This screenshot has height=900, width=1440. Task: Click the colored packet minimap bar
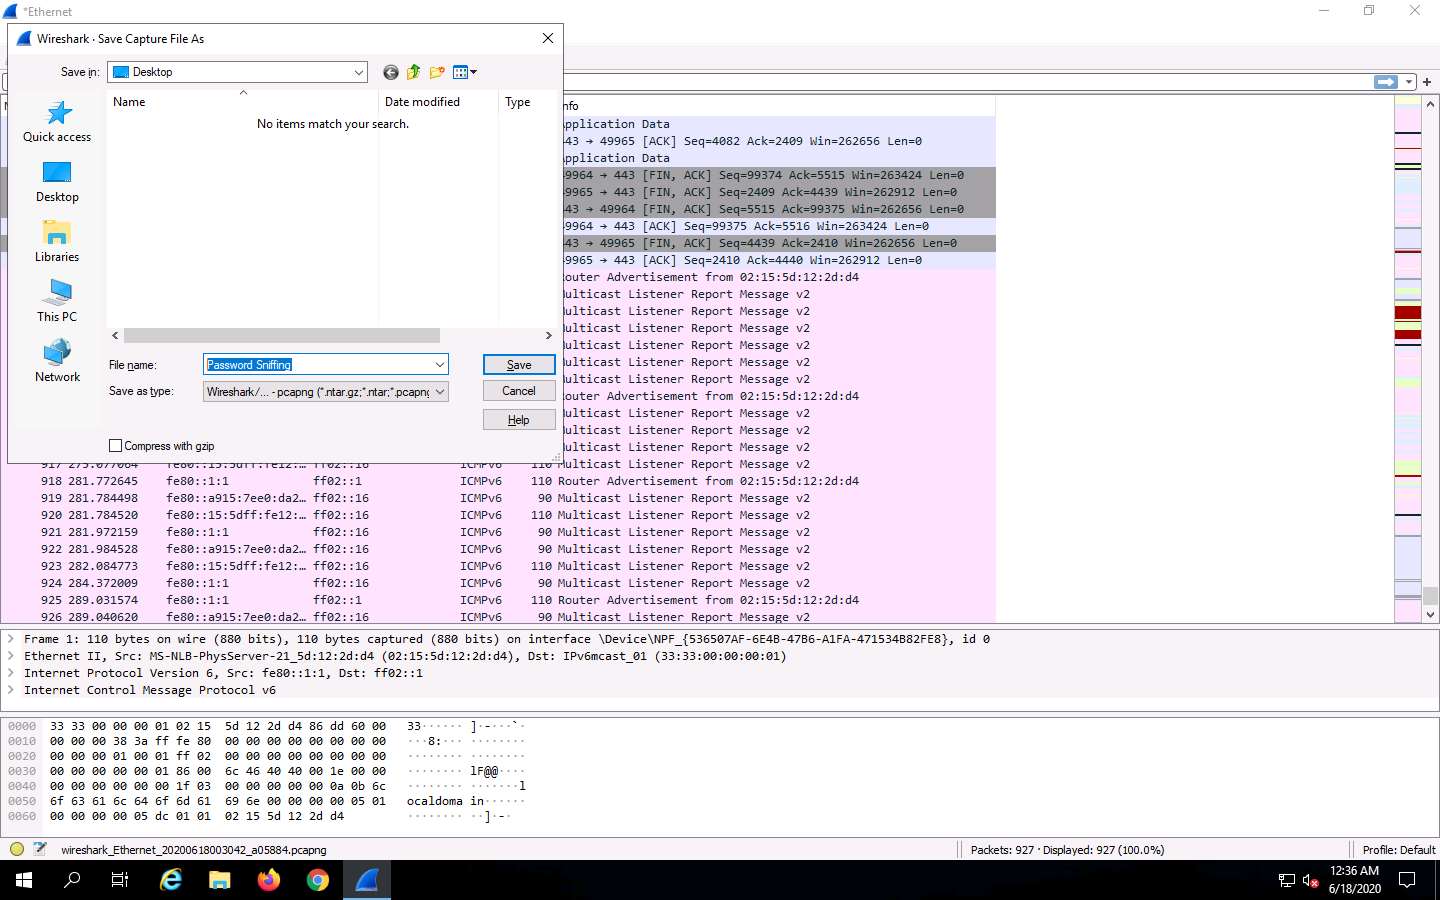(1408, 358)
